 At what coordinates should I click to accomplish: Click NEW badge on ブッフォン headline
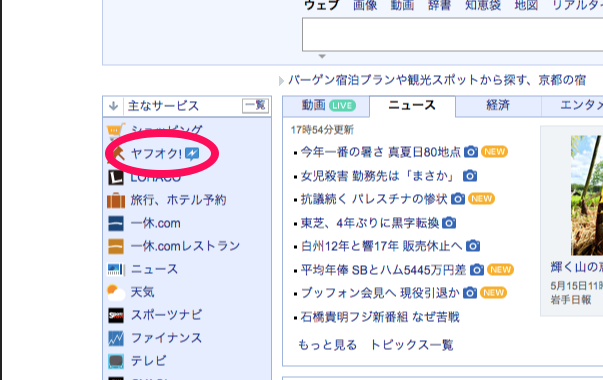point(493,293)
